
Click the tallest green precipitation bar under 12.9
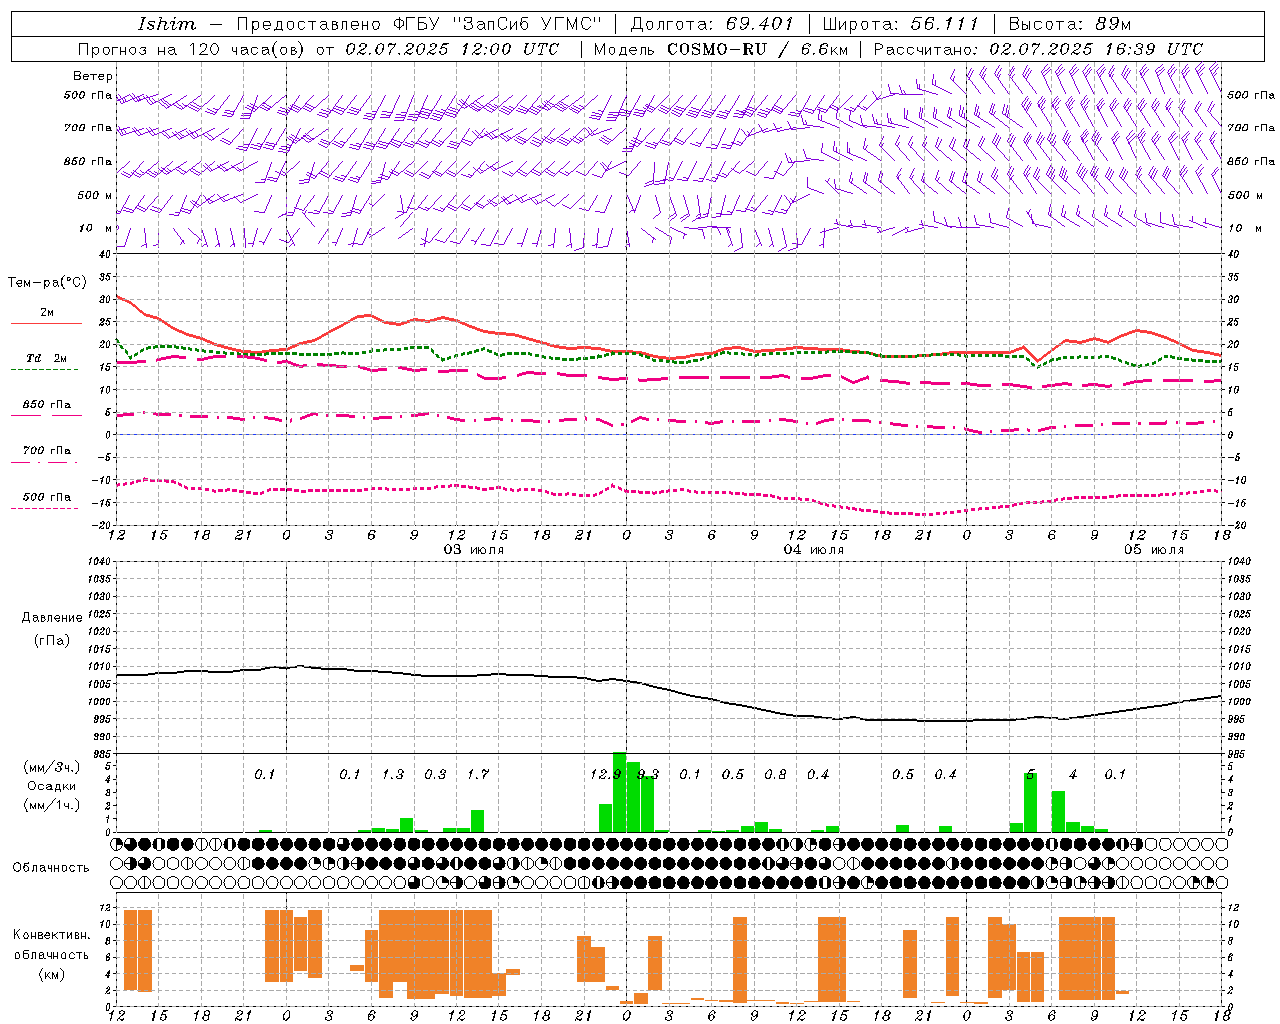point(619,792)
